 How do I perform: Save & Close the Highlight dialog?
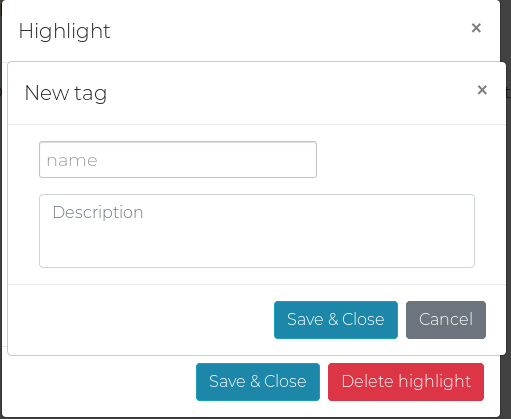pyautogui.click(x=258, y=382)
